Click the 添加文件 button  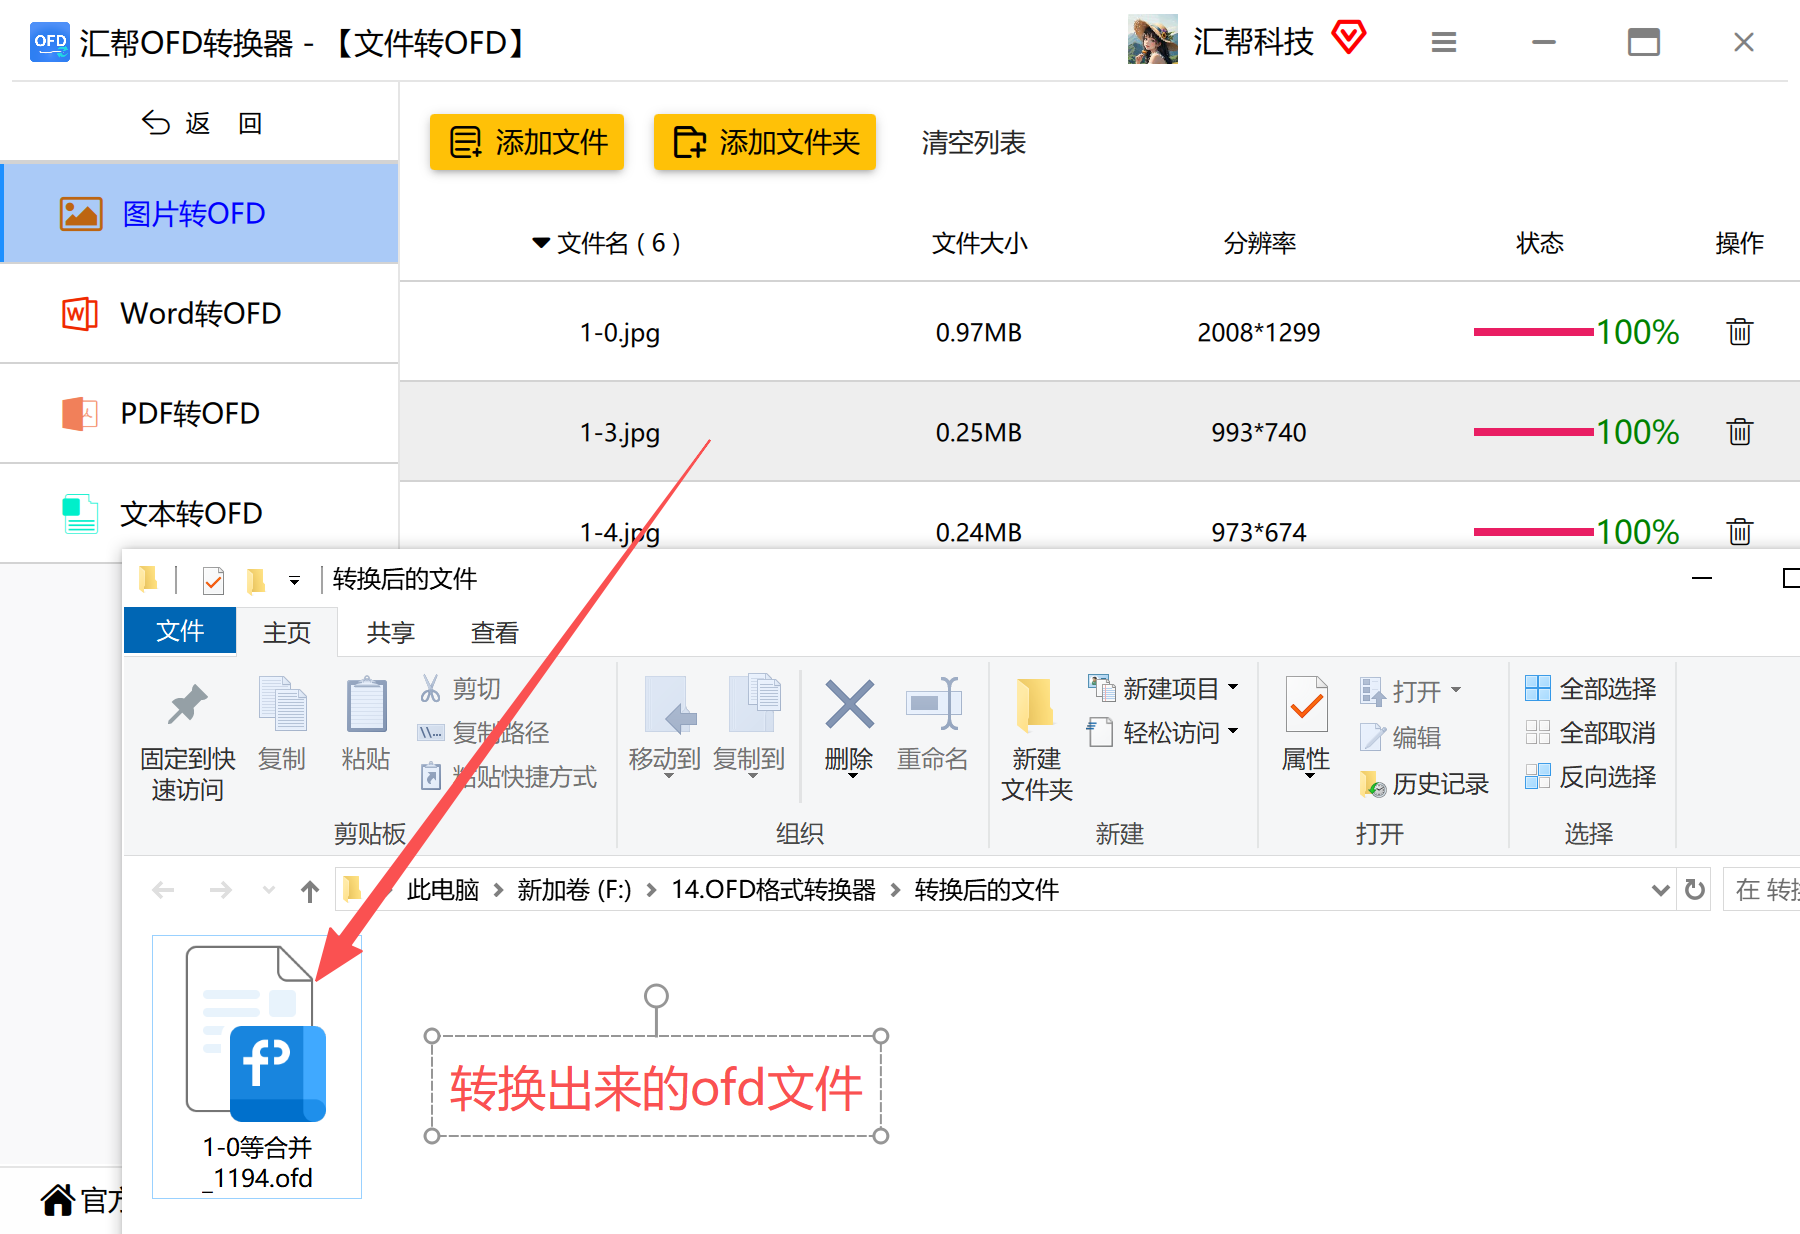point(527,142)
